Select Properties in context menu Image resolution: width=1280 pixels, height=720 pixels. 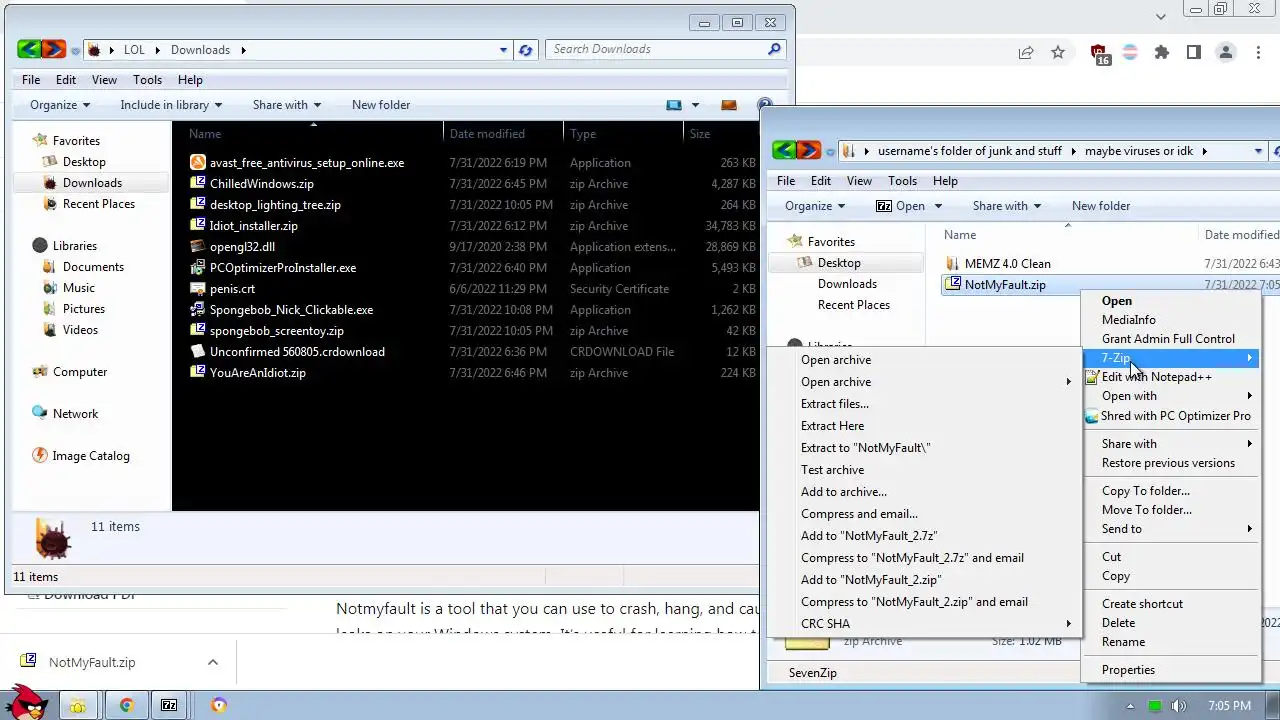point(1128,670)
